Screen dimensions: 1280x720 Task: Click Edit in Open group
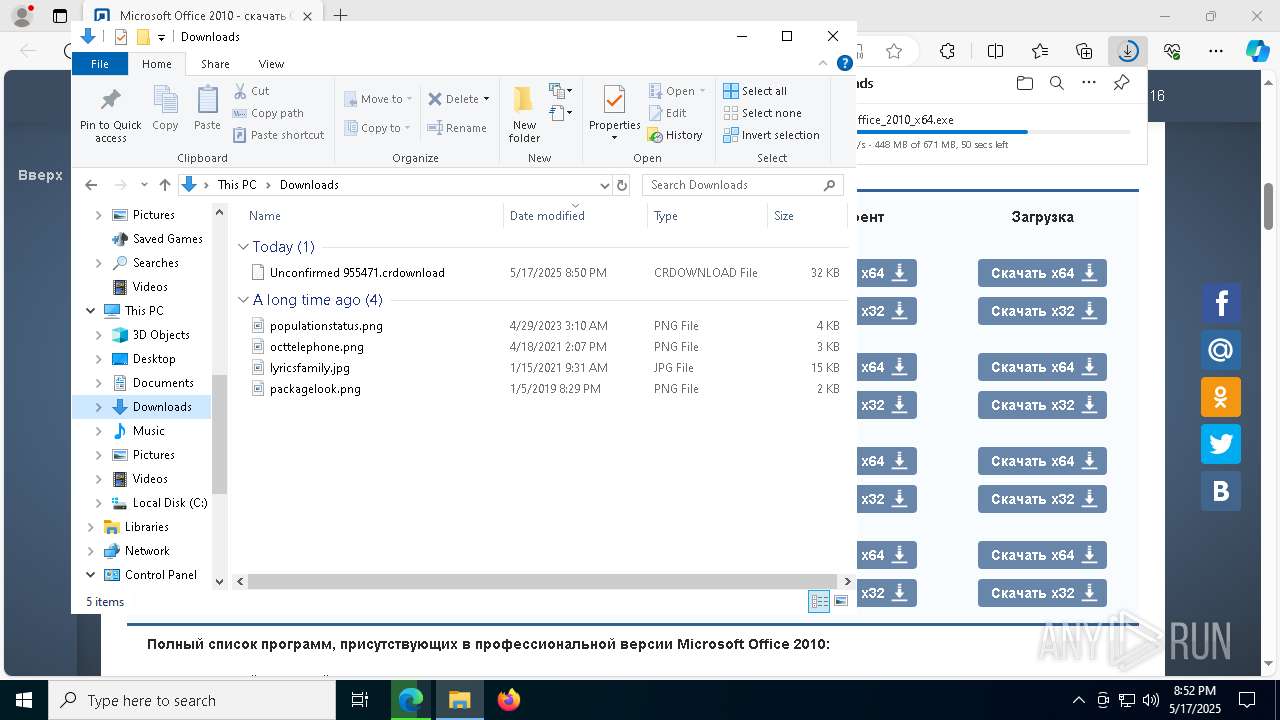point(667,113)
